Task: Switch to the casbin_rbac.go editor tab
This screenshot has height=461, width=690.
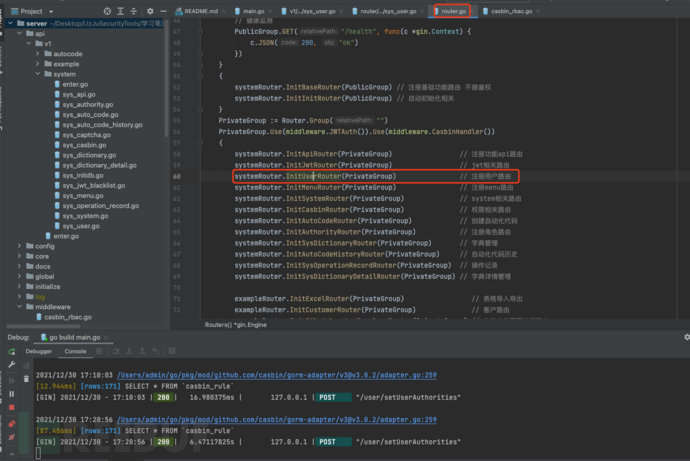Action: (511, 10)
